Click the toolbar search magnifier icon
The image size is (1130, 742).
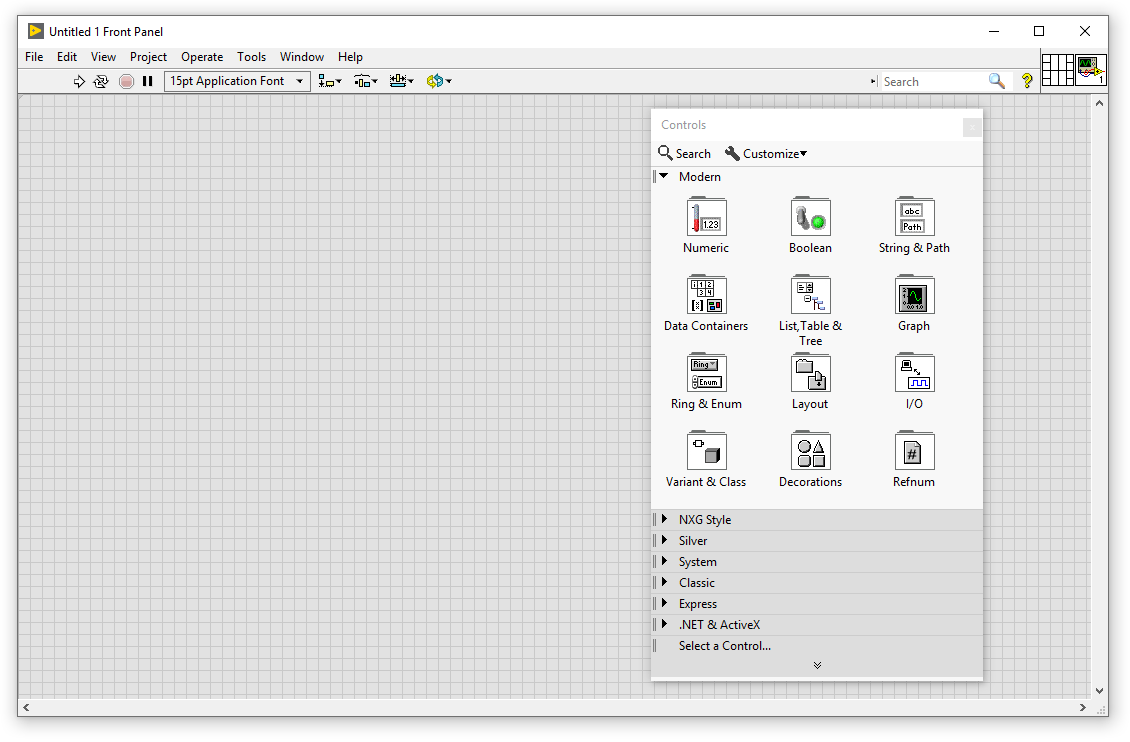pyautogui.click(x=997, y=81)
